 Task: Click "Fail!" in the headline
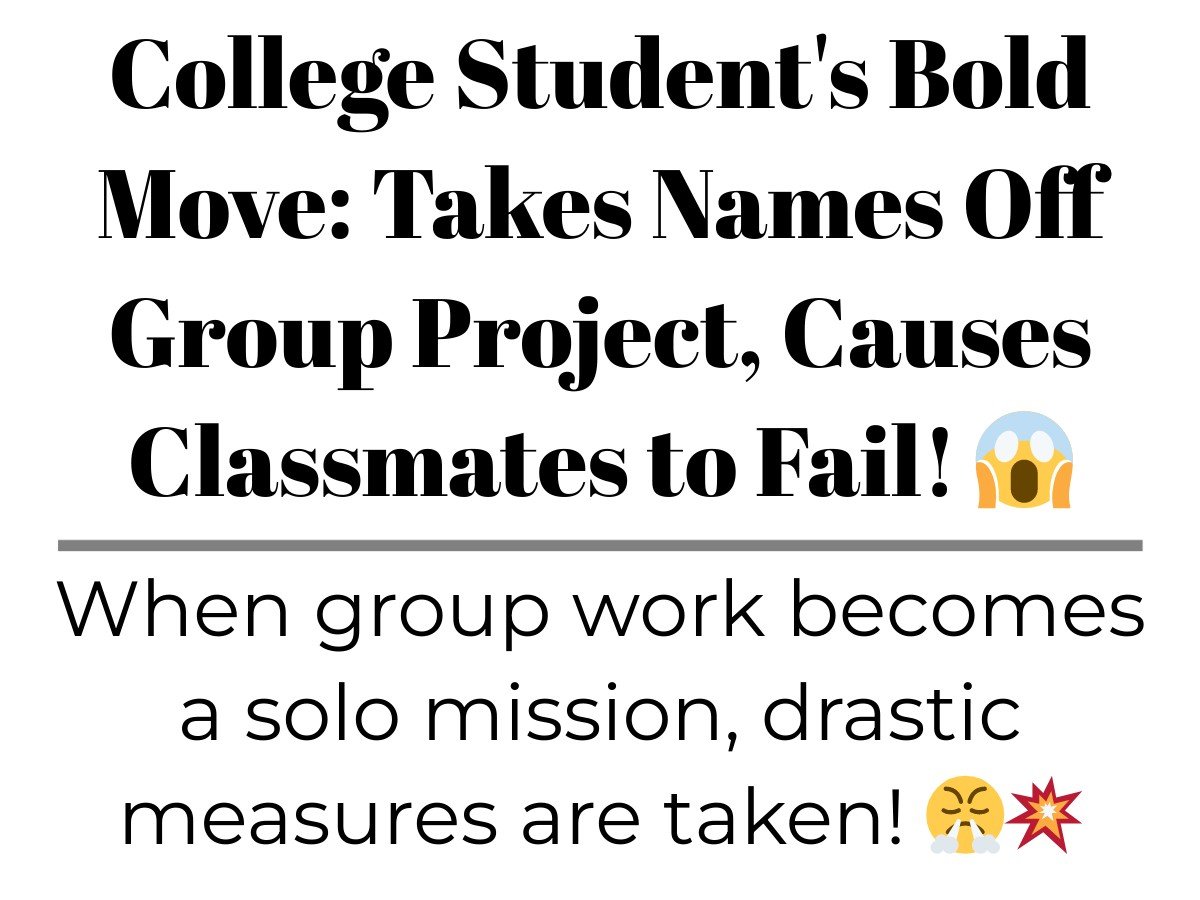[849, 462]
